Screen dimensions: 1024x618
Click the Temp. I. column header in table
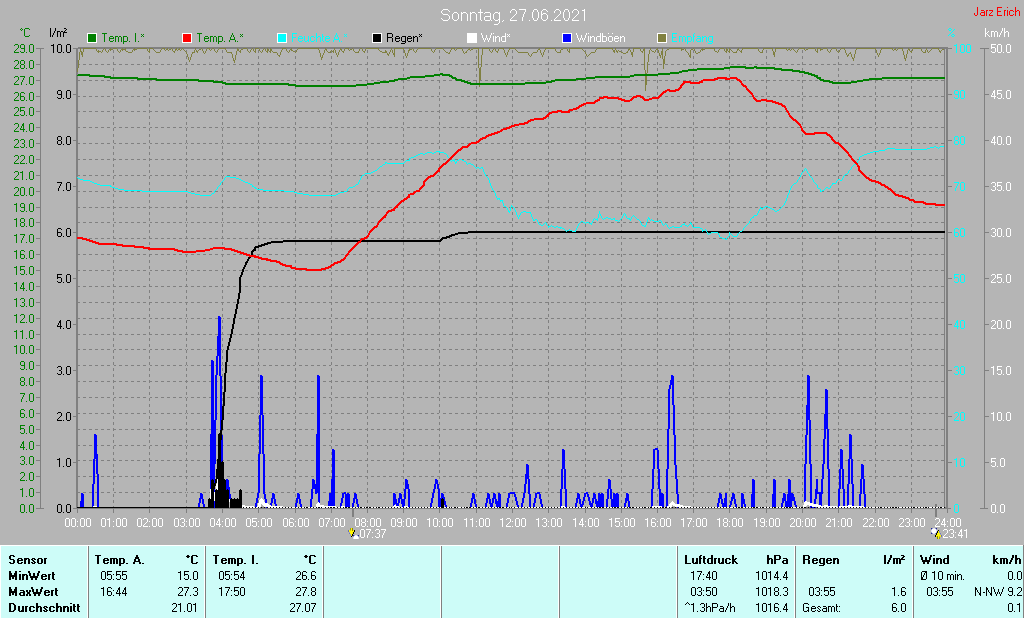tap(236, 560)
